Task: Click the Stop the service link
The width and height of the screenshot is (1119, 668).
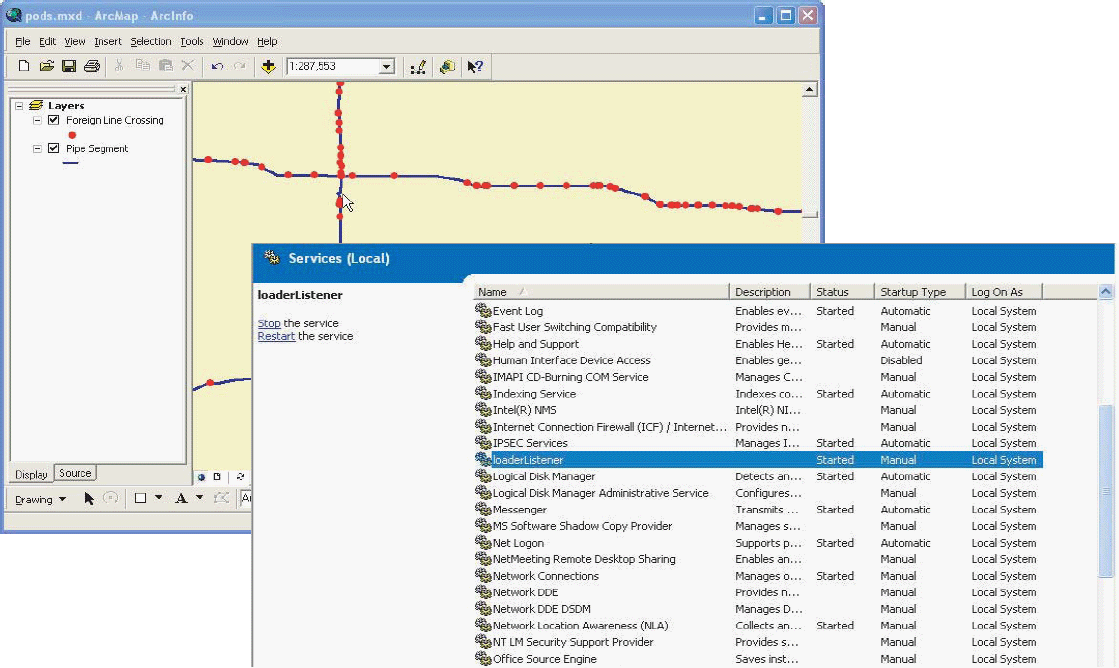Action: 269,323
